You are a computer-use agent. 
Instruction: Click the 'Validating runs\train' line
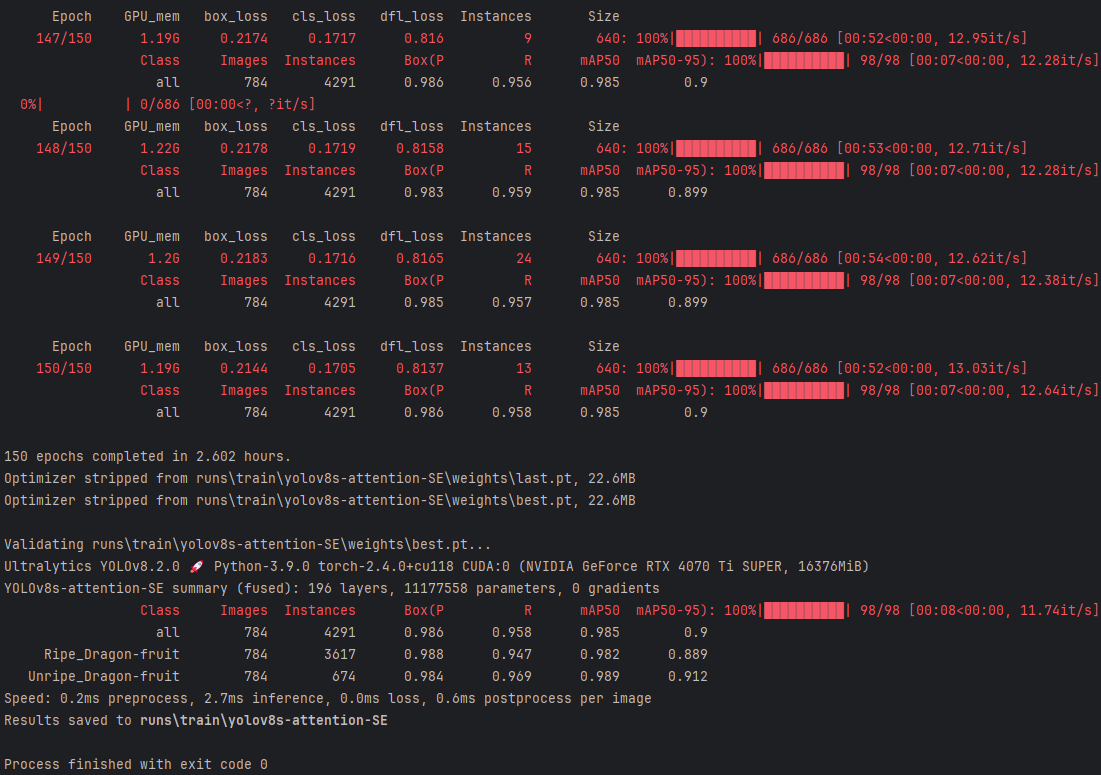tap(247, 545)
